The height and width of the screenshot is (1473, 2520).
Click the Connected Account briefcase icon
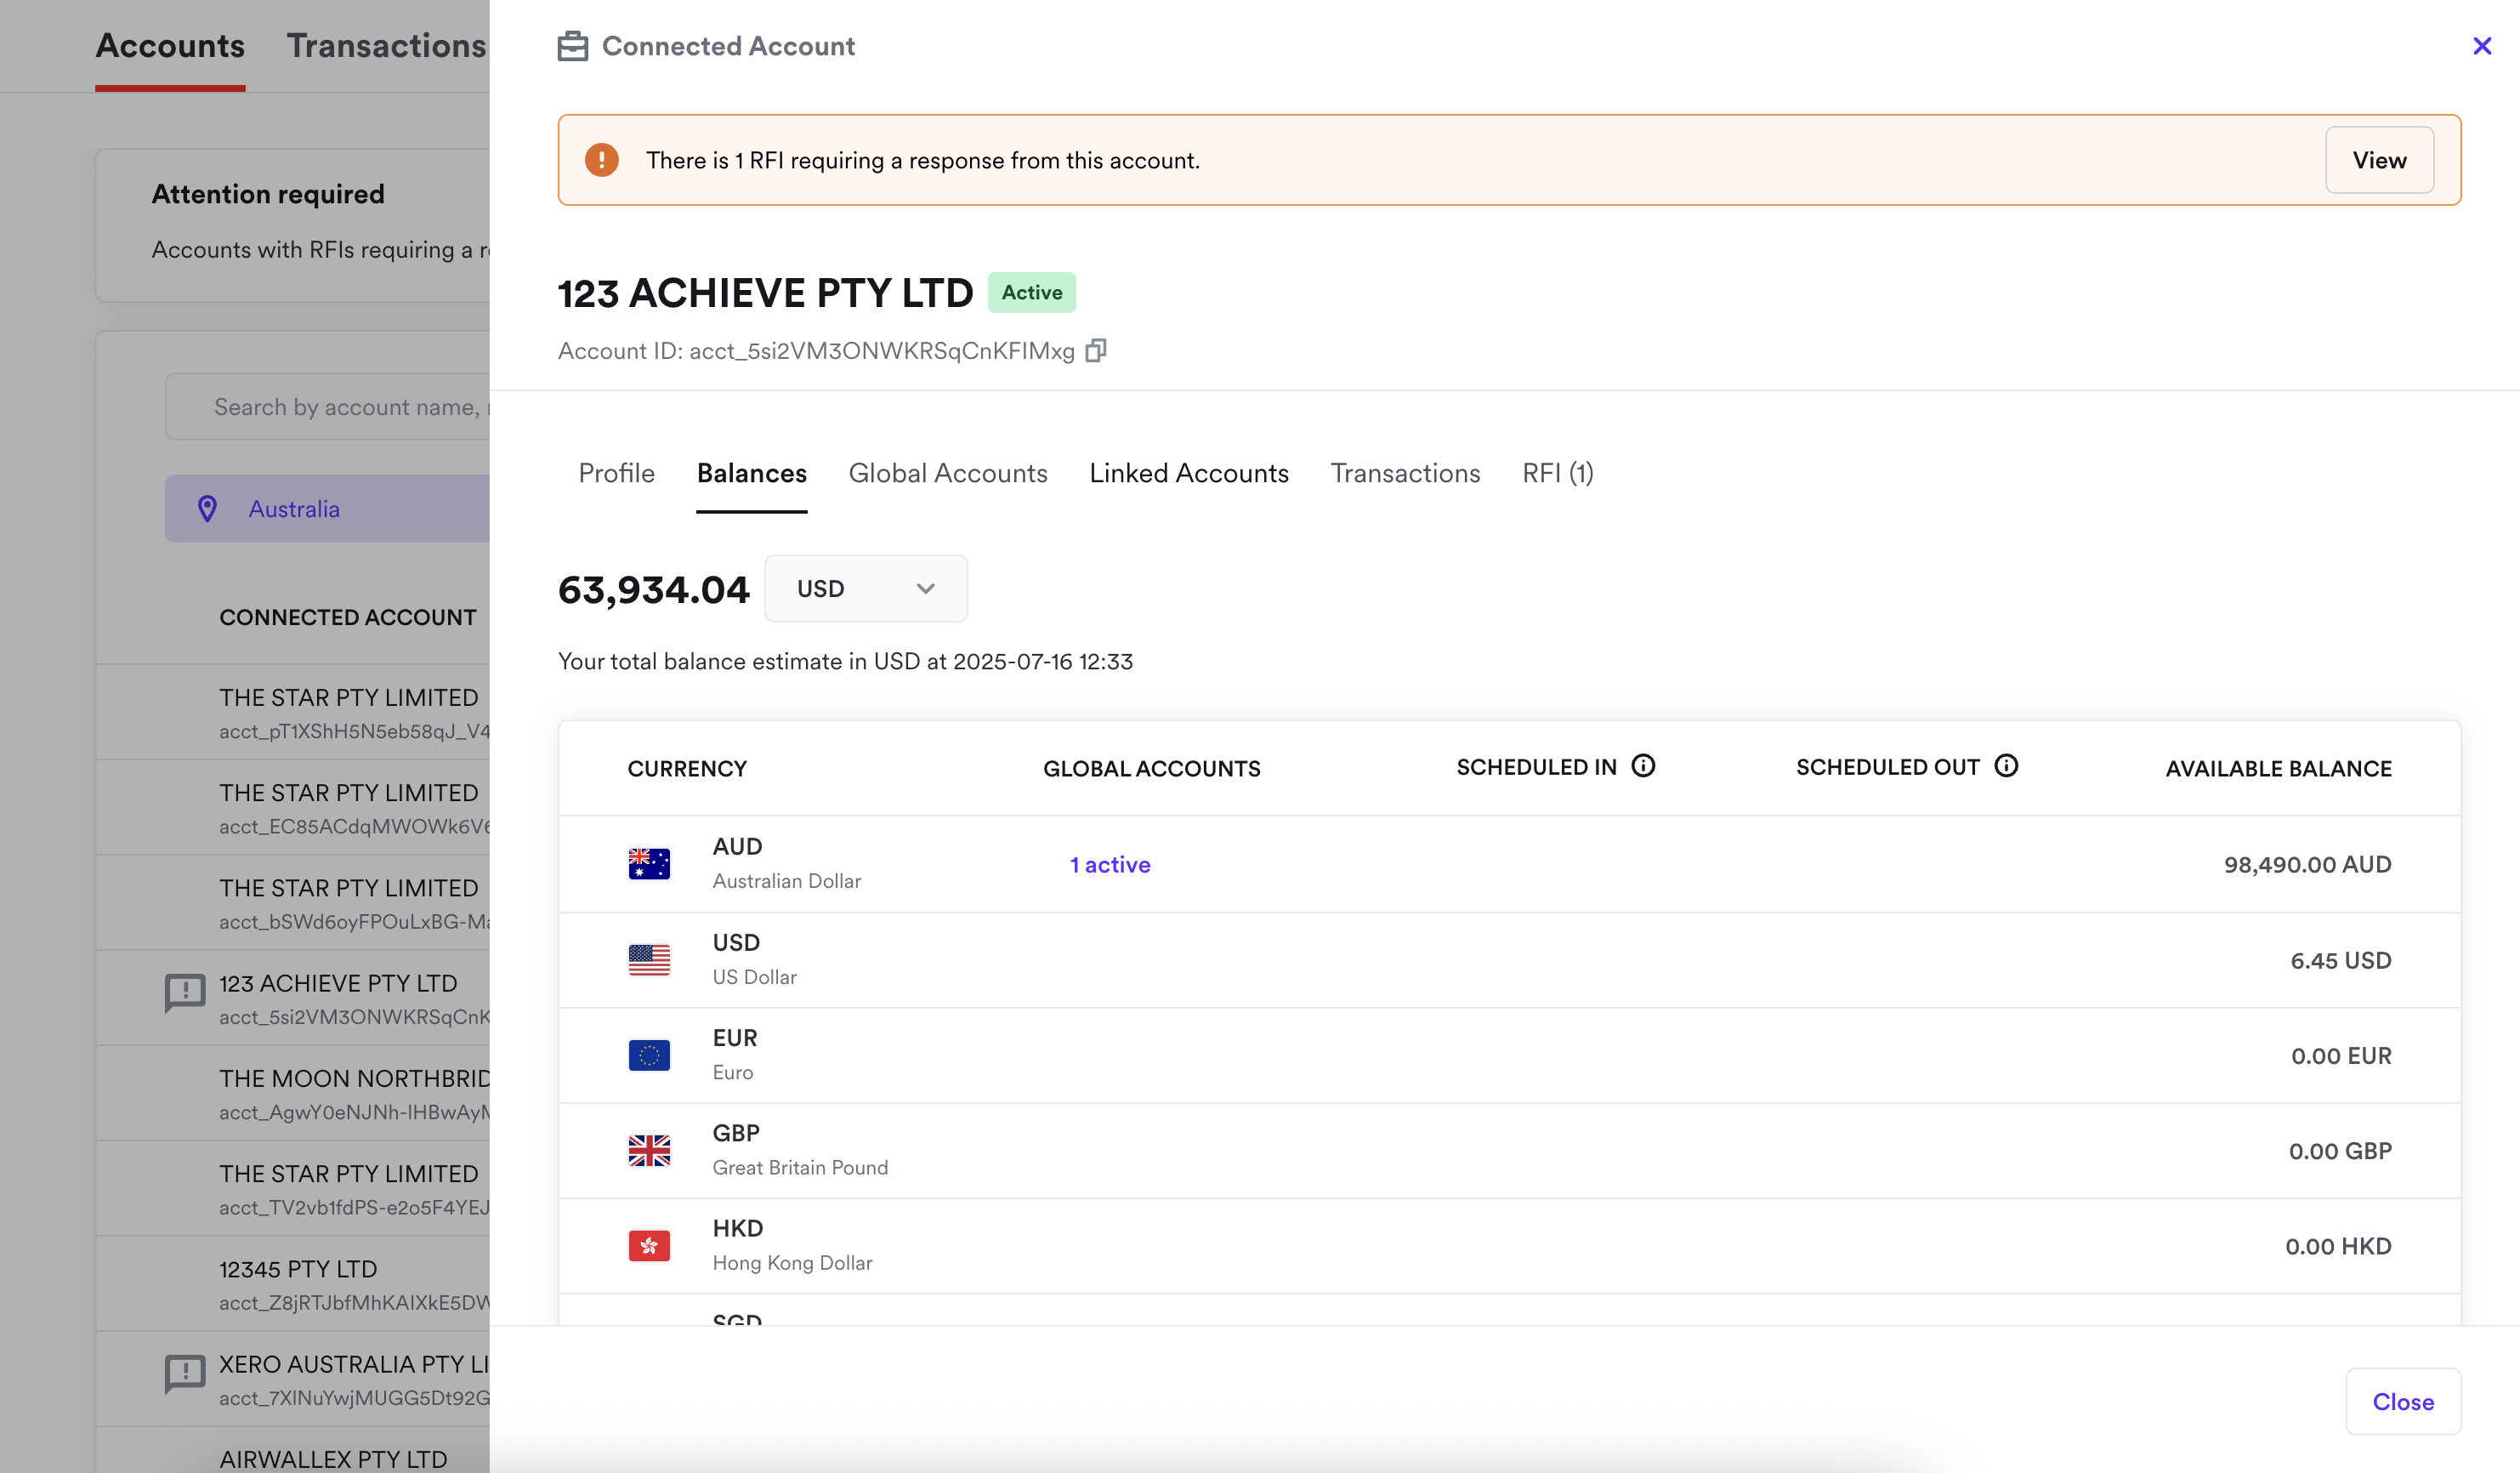(573, 46)
